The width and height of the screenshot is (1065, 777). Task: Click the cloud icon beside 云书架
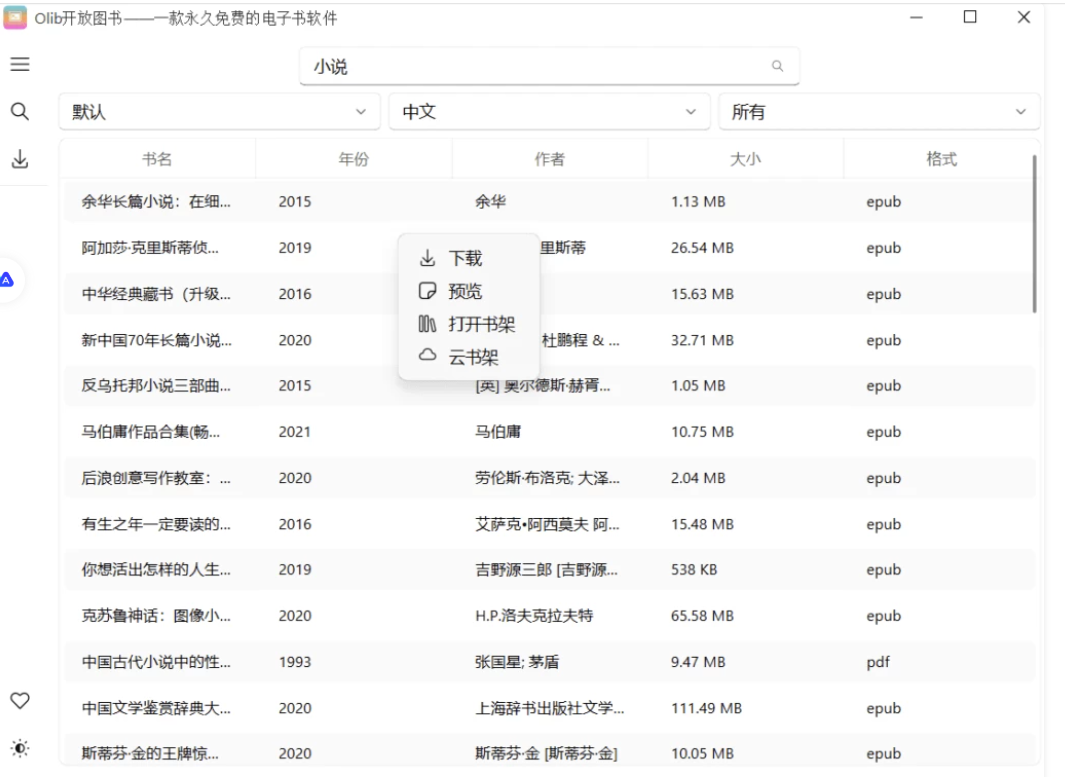427,356
